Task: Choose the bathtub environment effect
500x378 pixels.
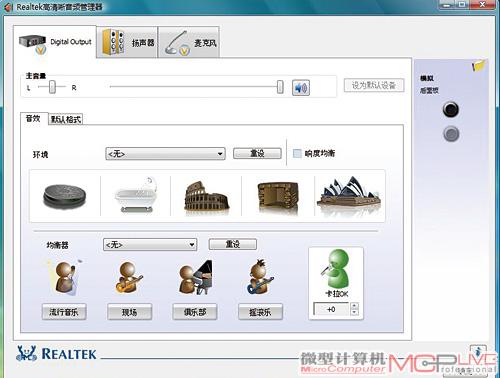Action: coord(136,195)
